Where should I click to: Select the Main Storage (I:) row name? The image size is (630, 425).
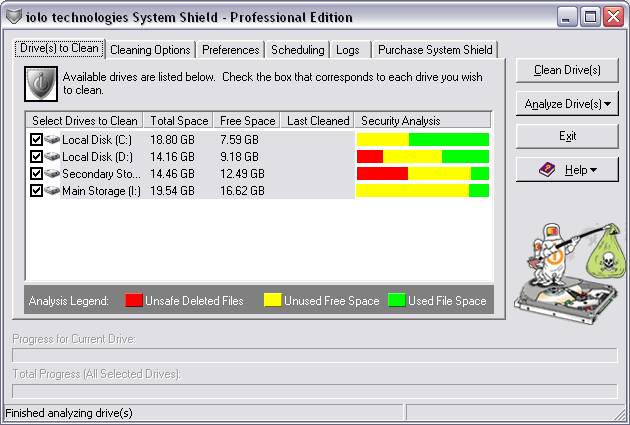click(x=101, y=191)
